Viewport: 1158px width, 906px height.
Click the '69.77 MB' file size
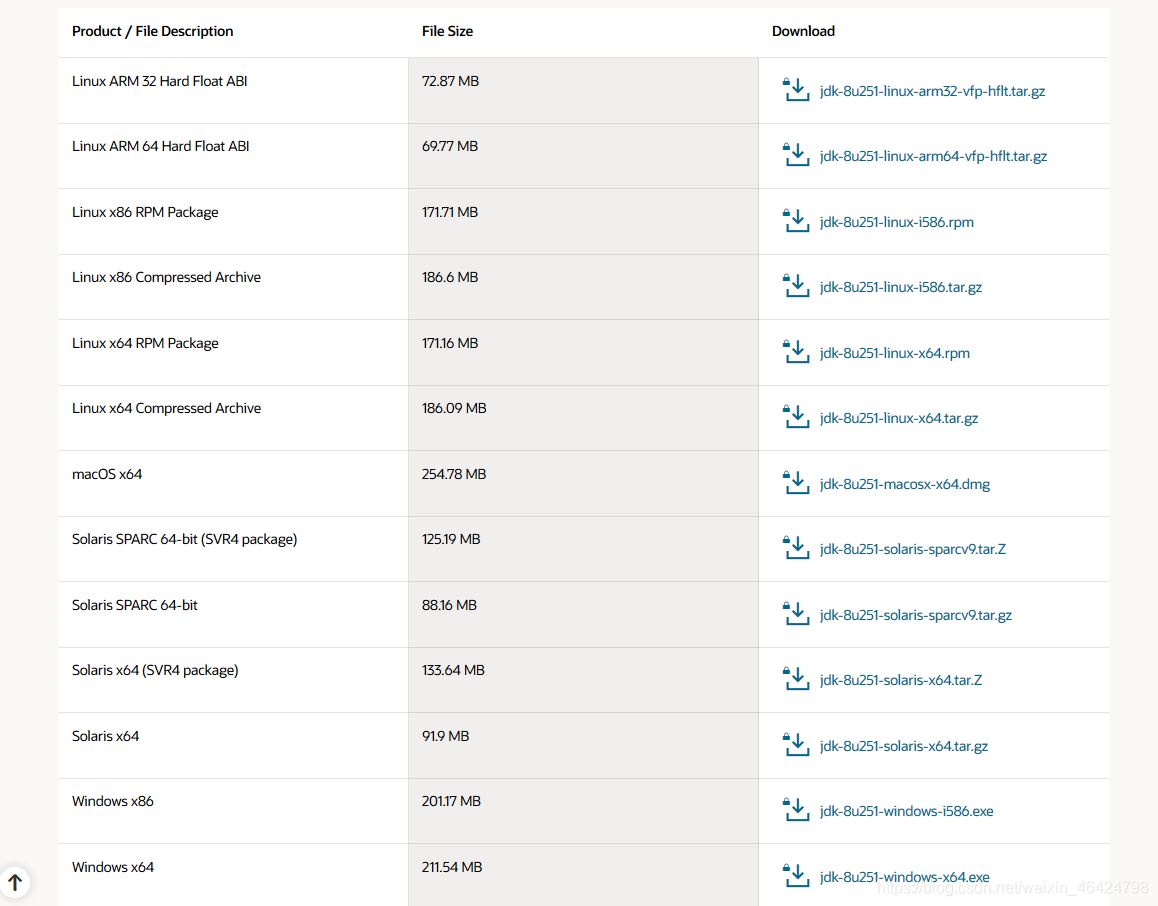pos(450,146)
